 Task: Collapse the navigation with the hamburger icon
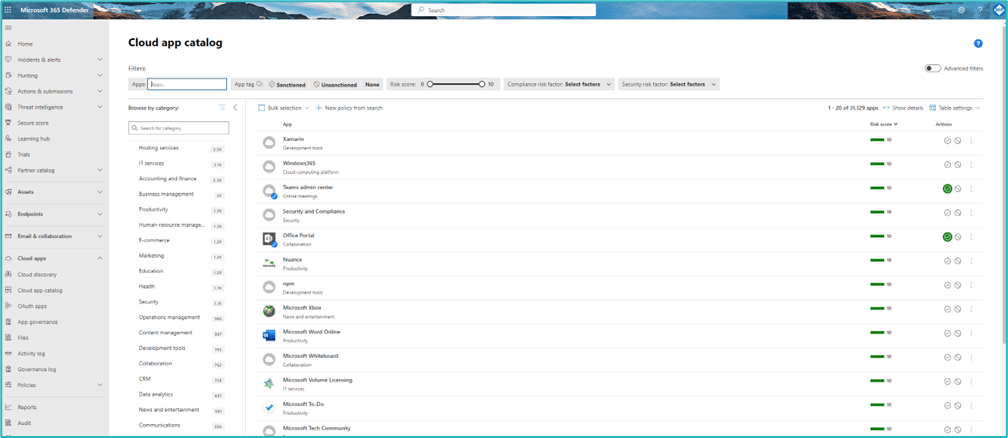pos(8,28)
